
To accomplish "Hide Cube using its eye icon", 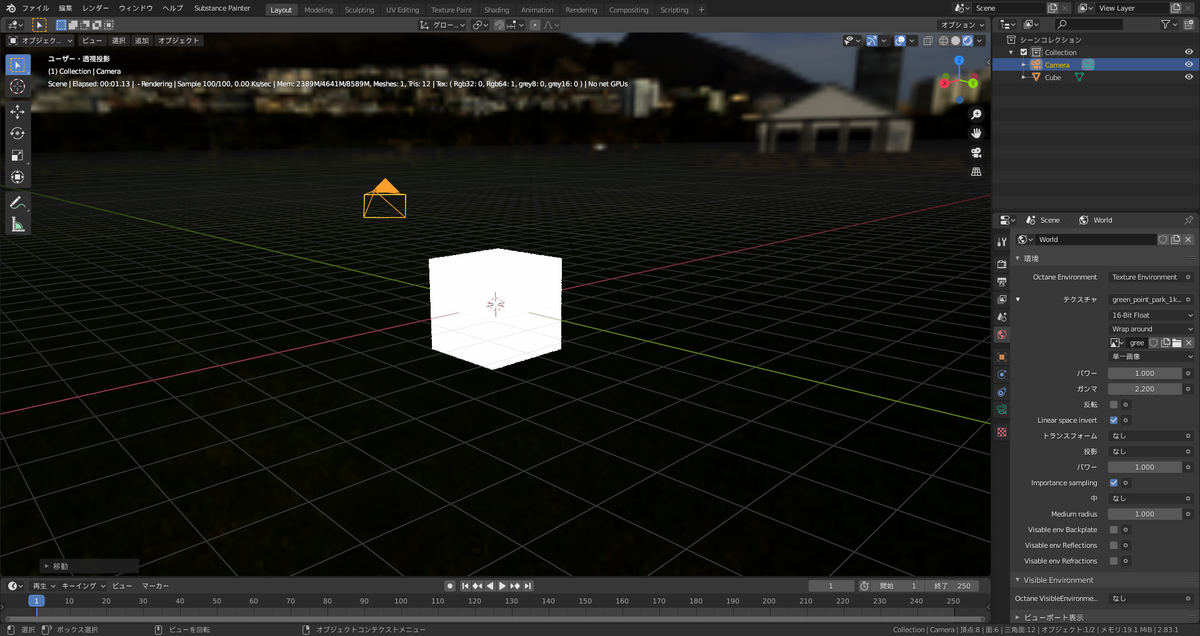I will 1188,77.
